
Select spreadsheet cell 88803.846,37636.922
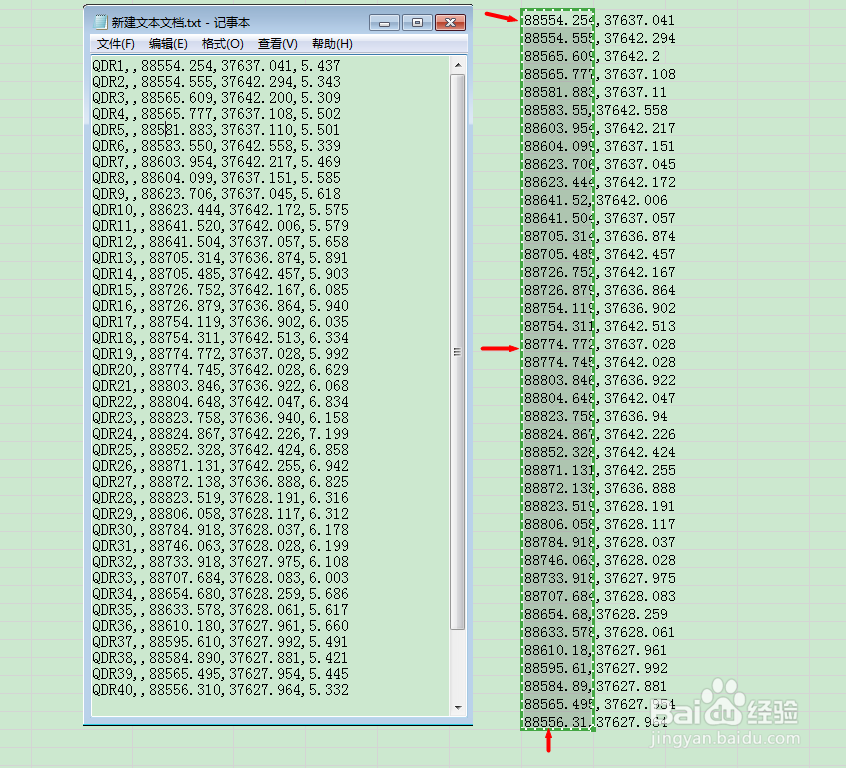click(558, 380)
